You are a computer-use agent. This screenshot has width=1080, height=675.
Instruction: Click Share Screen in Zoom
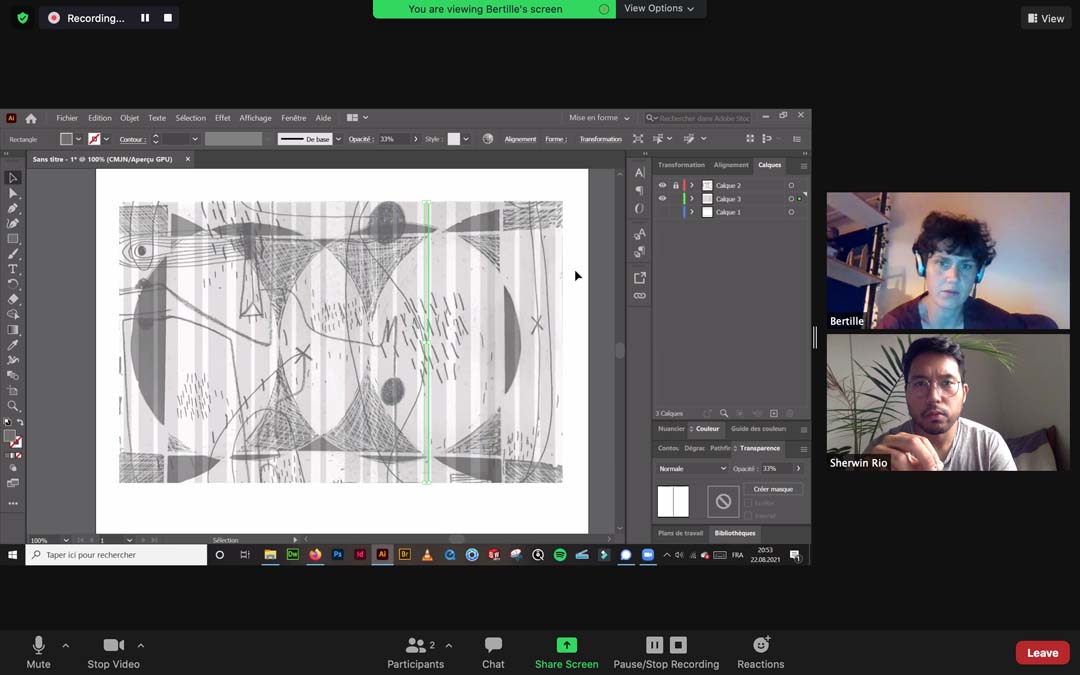pyautogui.click(x=566, y=652)
